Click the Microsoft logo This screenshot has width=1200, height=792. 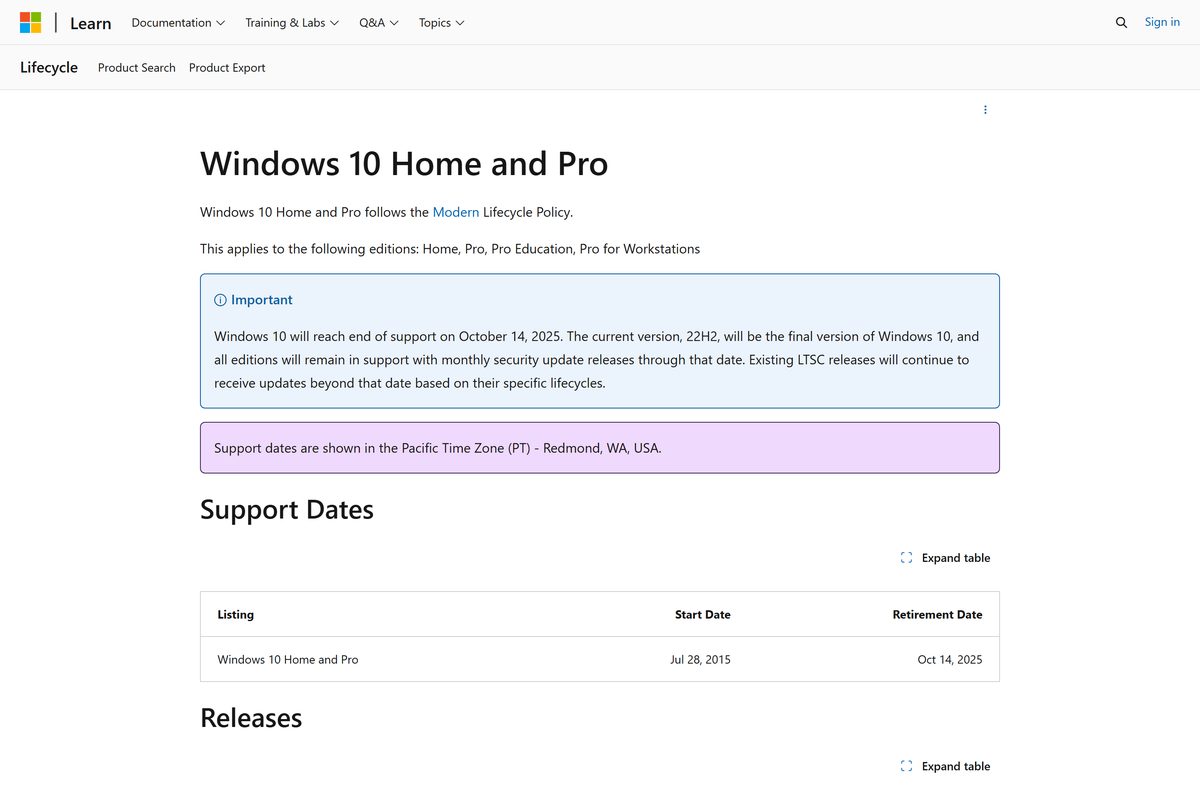pyautogui.click(x=31, y=22)
